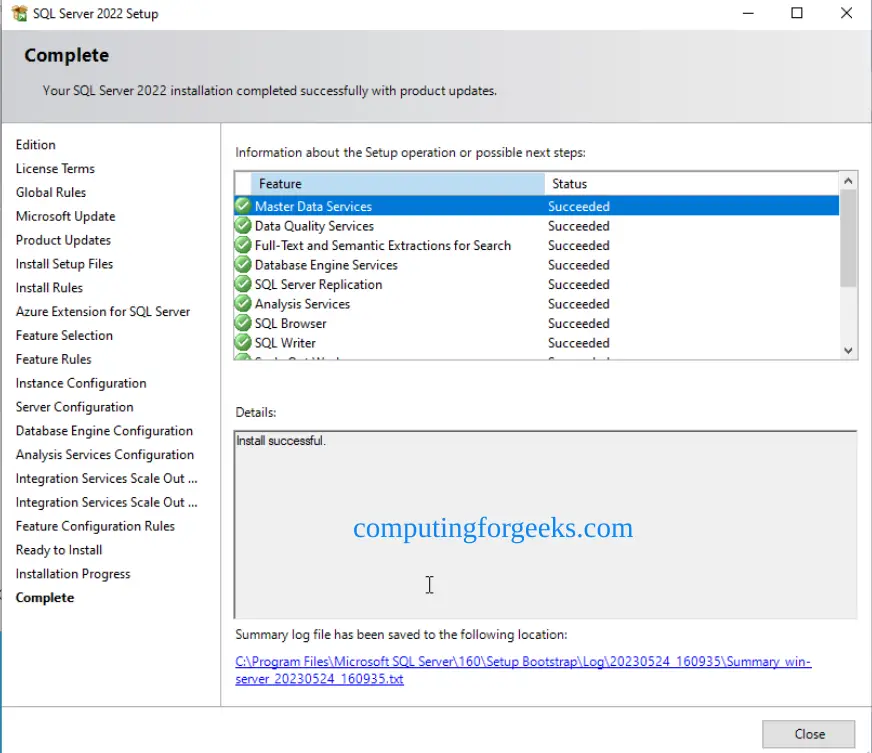Select the SQL Server Replication row
This screenshot has height=753, width=872.
[537, 284]
